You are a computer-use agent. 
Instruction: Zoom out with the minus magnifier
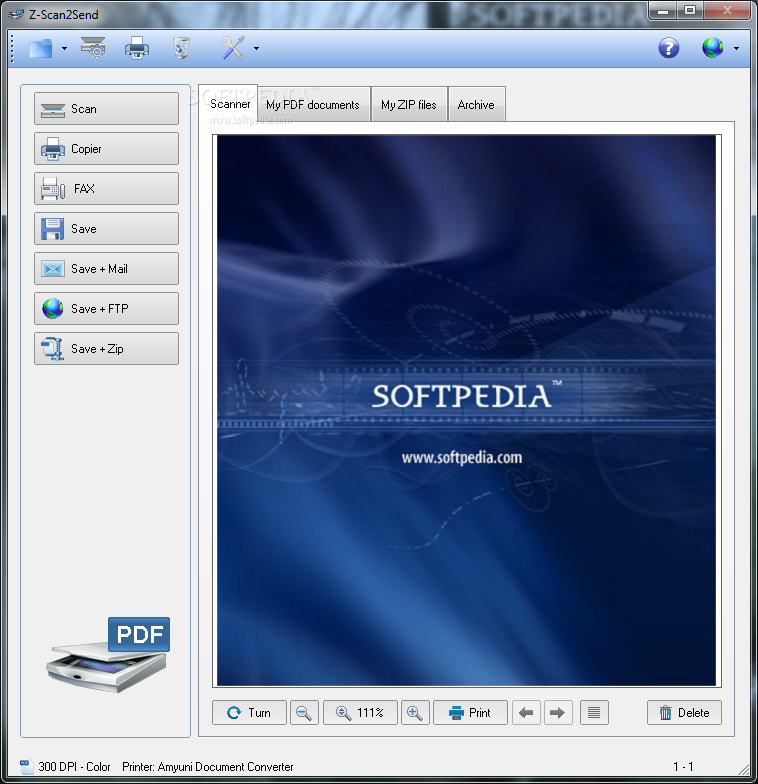point(304,712)
